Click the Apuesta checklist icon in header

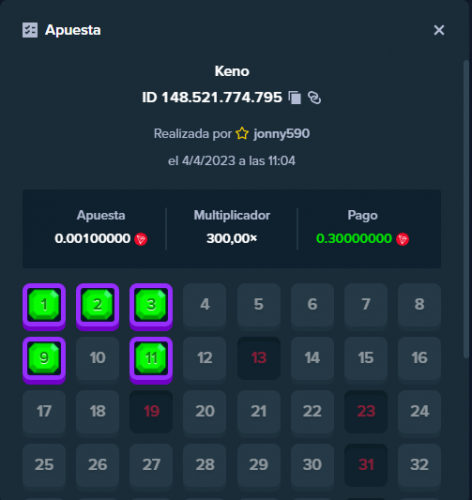[30, 30]
